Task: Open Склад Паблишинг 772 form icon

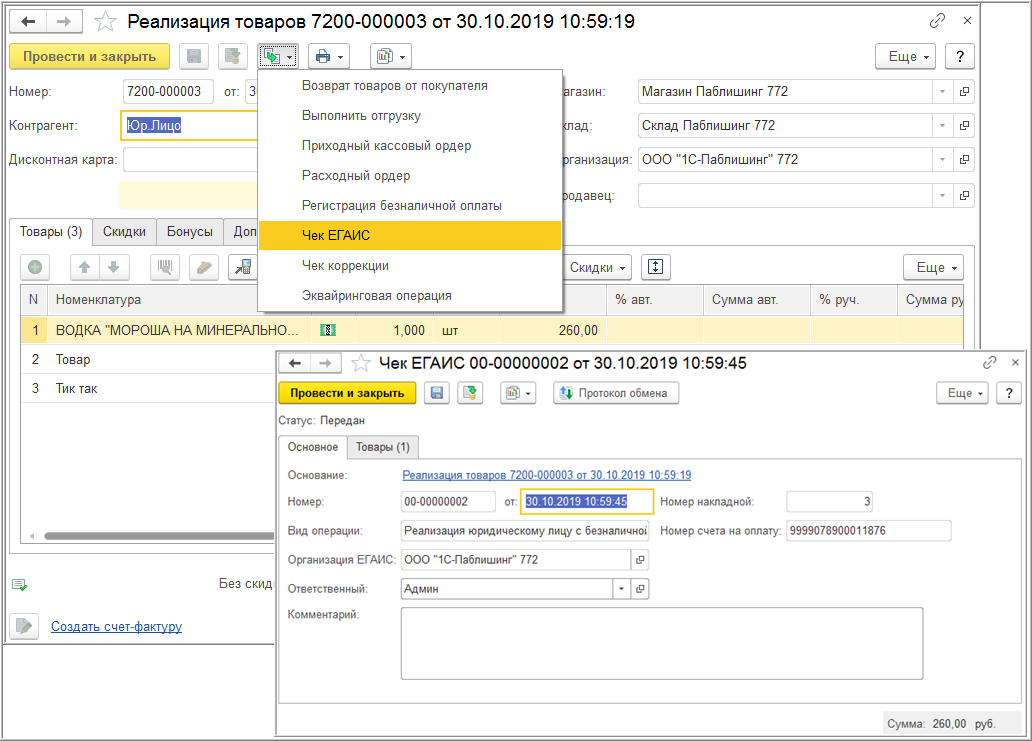Action: click(x=964, y=125)
